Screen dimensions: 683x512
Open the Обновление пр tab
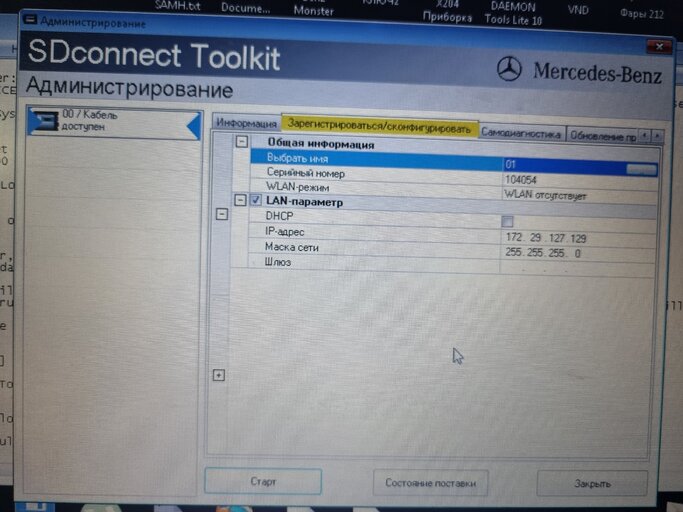(602, 136)
